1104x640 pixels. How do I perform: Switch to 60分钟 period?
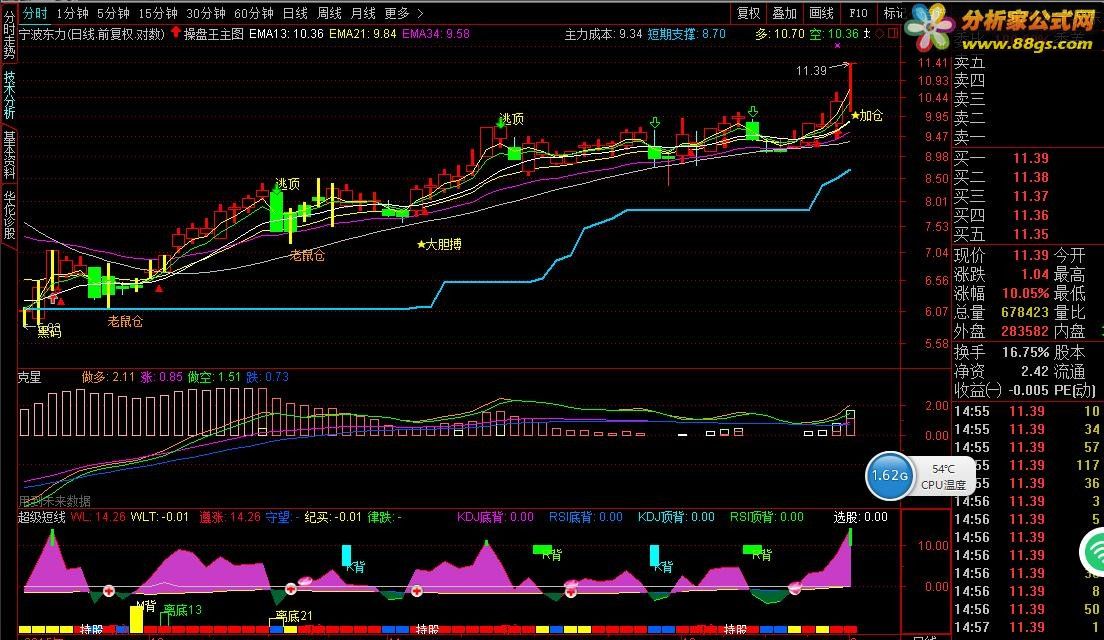pyautogui.click(x=253, y=13)
